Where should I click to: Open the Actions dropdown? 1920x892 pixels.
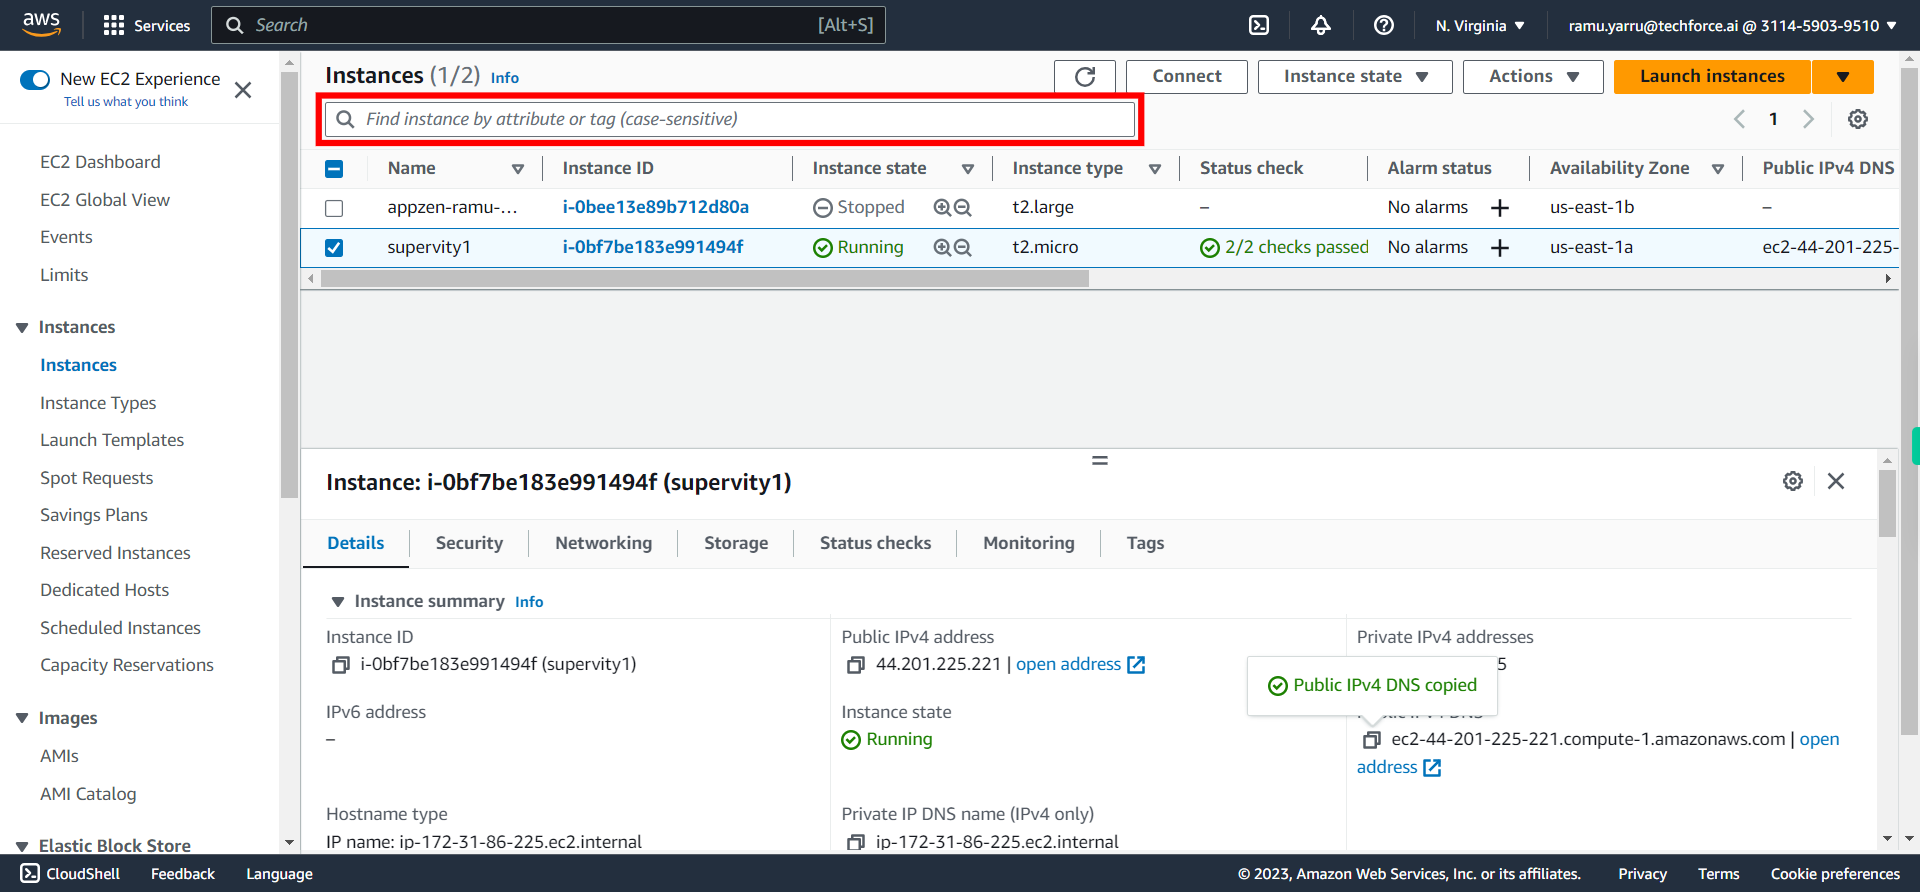click(1533, 77)
